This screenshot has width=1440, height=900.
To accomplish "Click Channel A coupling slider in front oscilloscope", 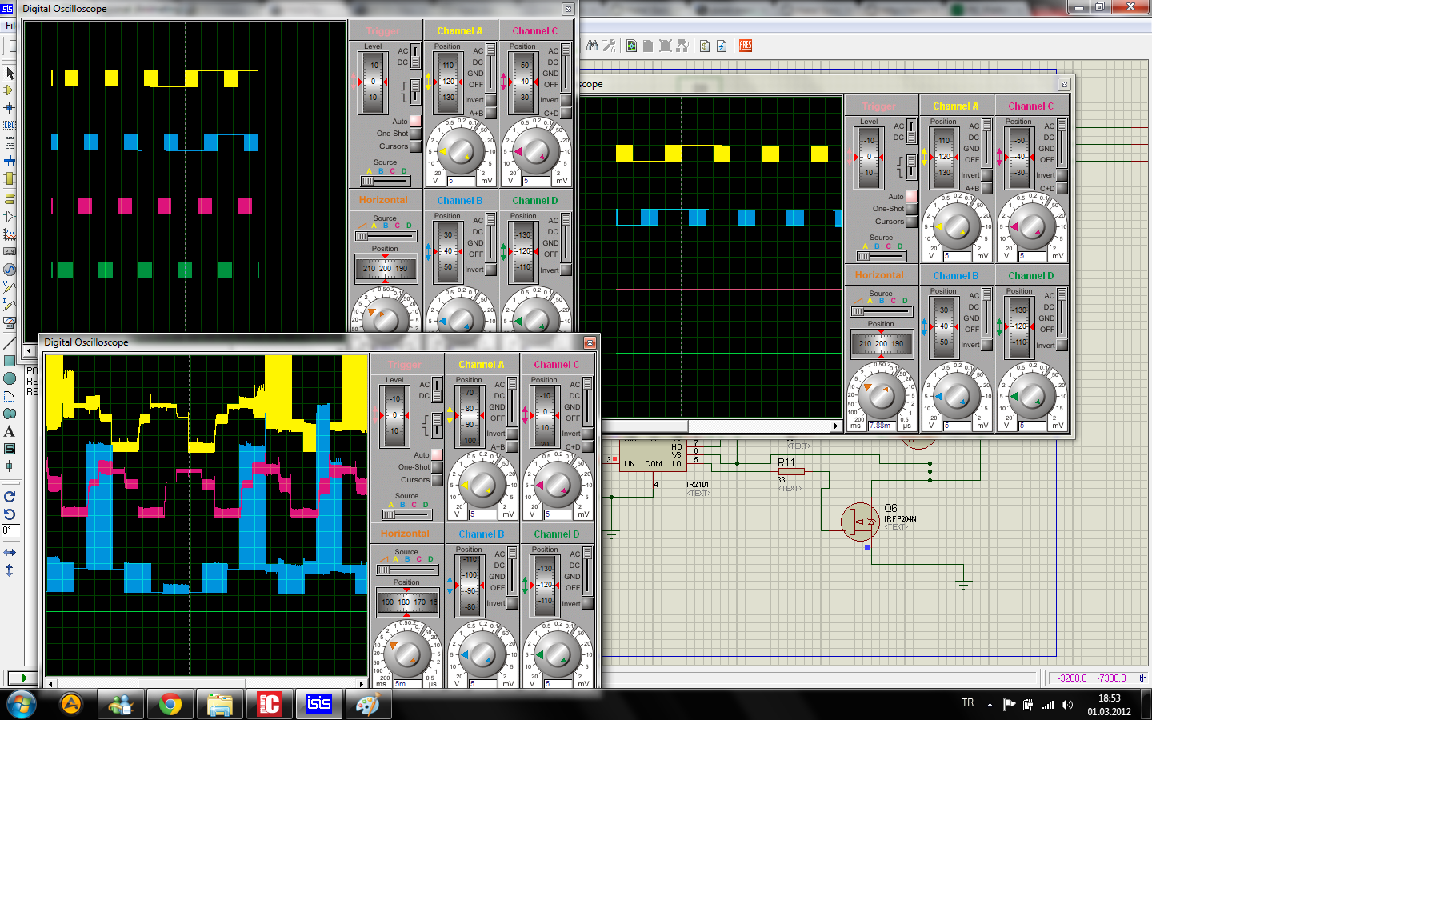I will (x=513, y=401).
